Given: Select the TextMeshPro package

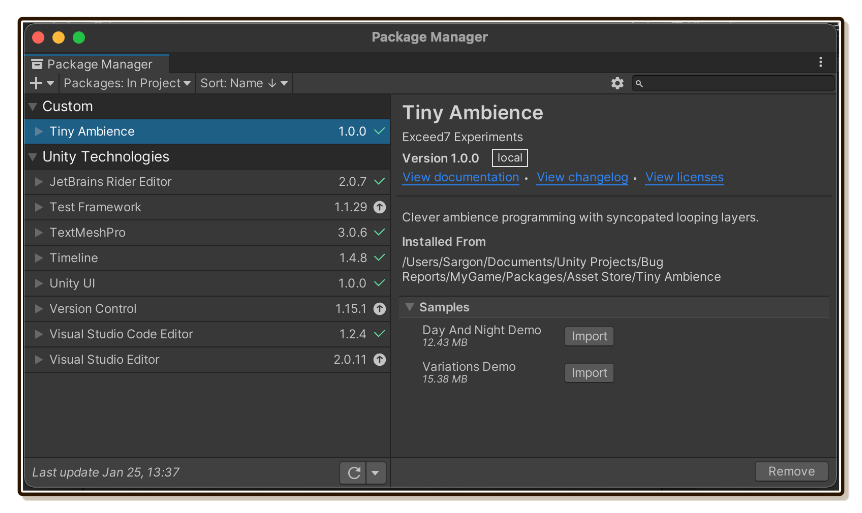Looking at the screenshot, I should point(207,233).
